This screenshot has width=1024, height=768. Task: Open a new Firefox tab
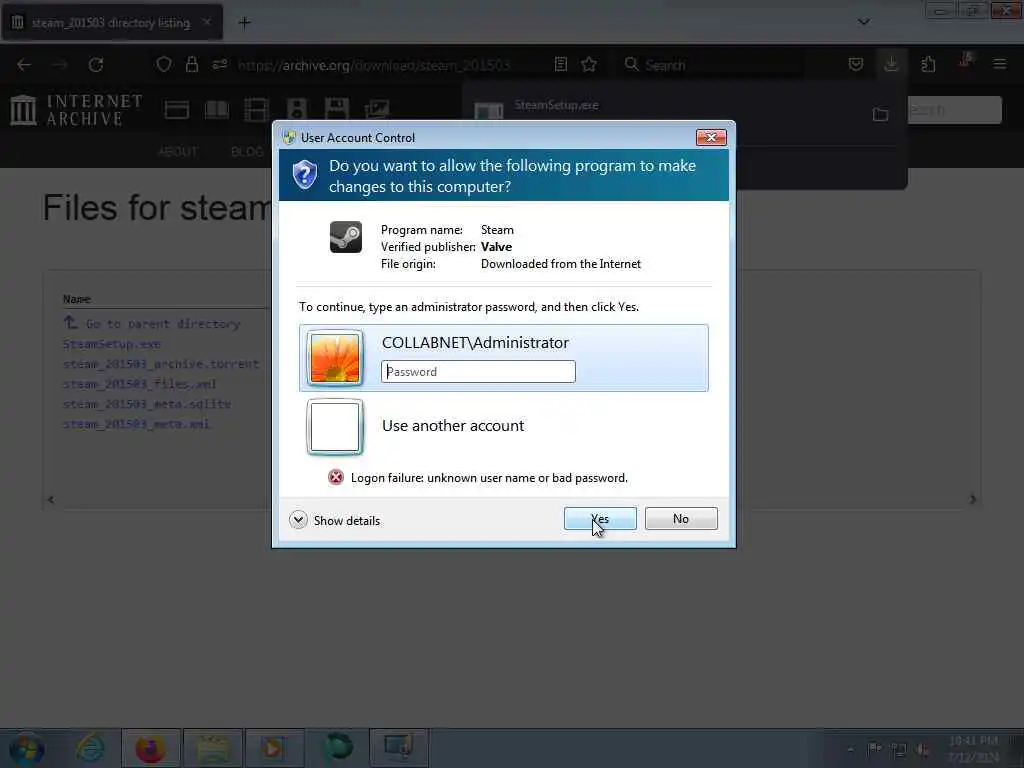(x=244, y=23)
